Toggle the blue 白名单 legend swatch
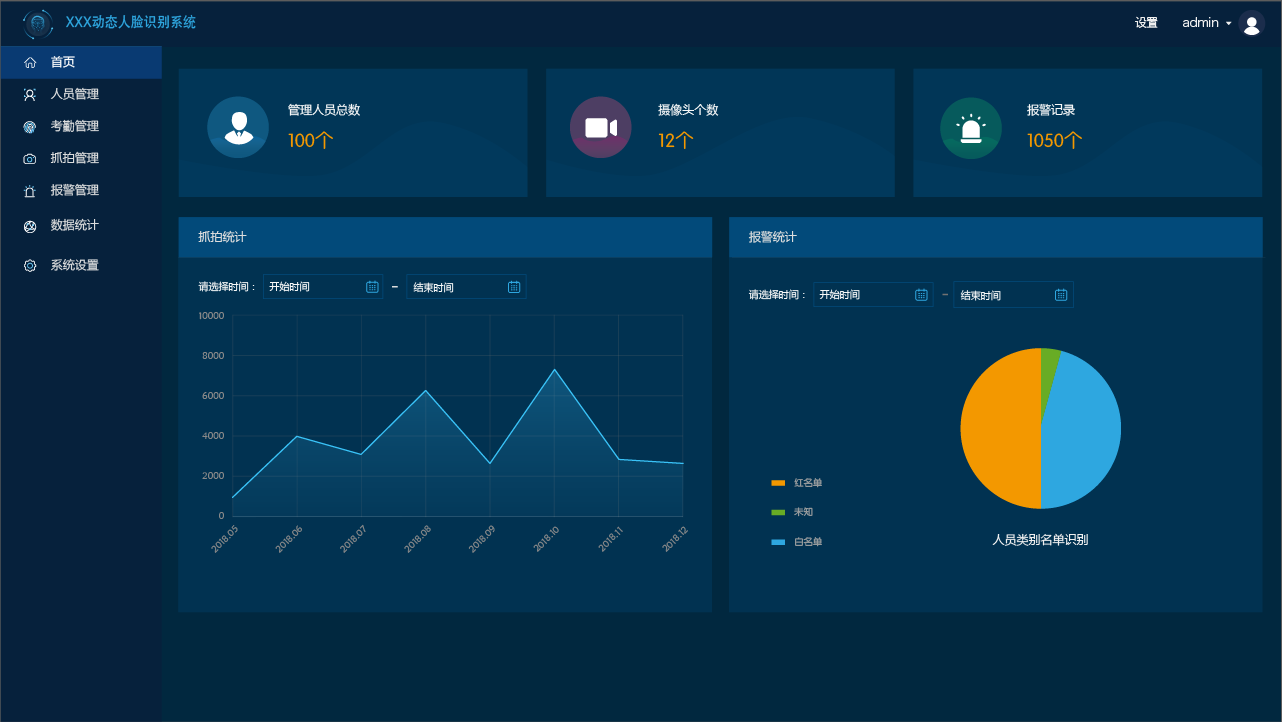Image resolution: width=1282 pixels, height=722 pixels. point(778,542)
